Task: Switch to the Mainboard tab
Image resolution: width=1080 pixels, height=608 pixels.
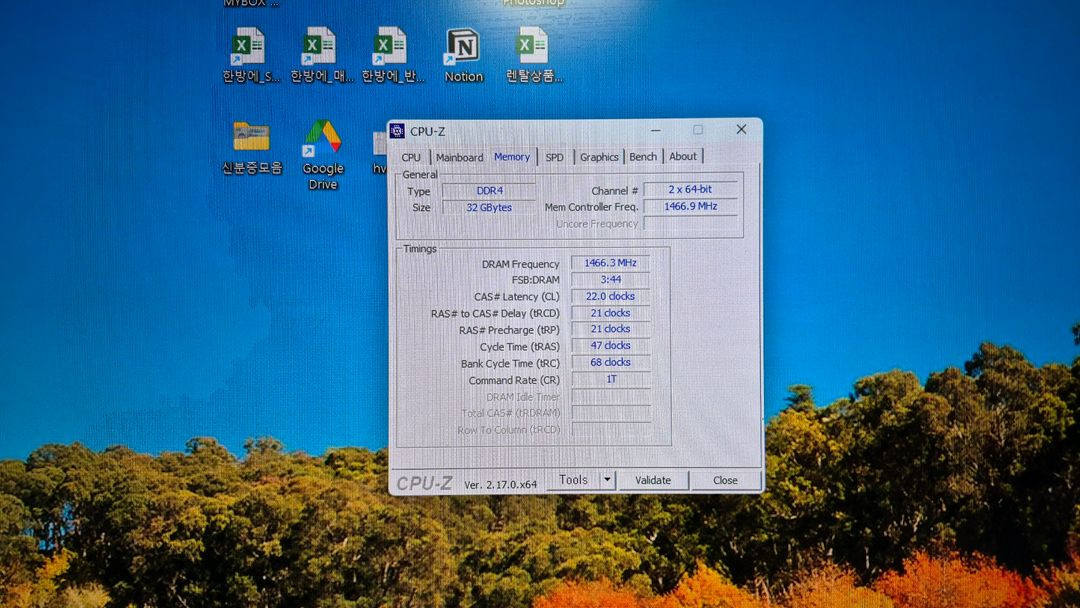Action: (459, 157)
